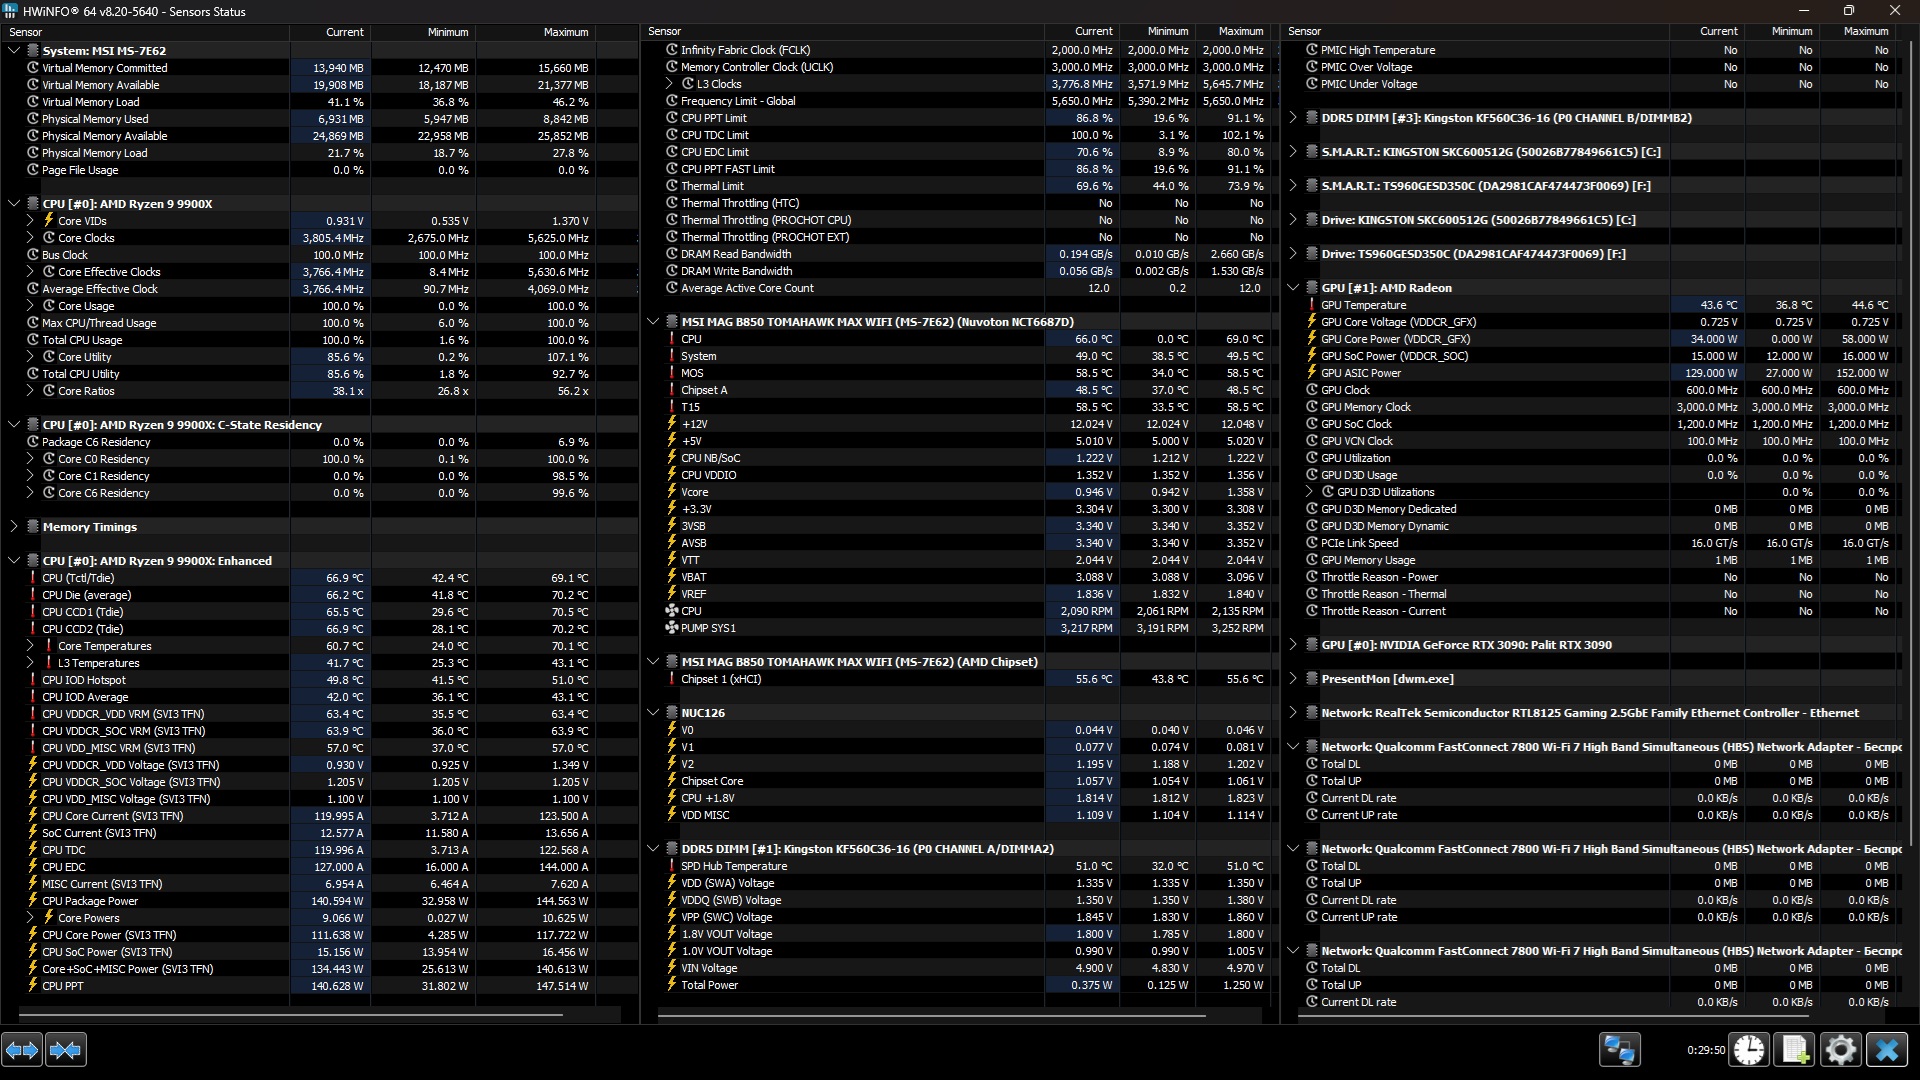Image resolution: width=1920 pixels, height=1080 pixels.
Task: Click the thermometer icon beside Chipset 1 (xHCI)
Action: pos(672,679)
